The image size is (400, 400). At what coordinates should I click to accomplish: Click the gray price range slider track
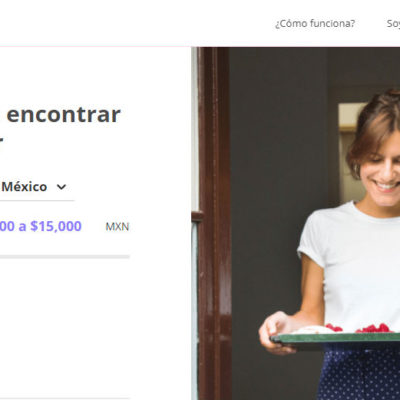[65, 257]
